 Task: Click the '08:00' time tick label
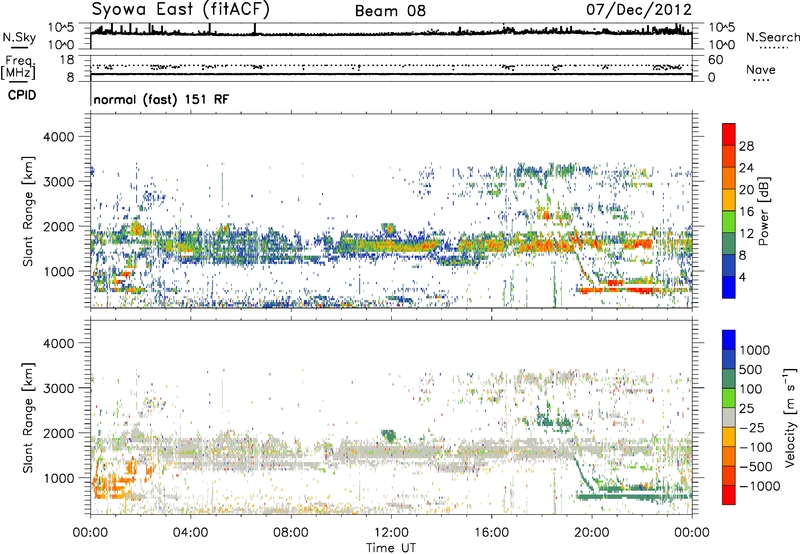pyautogui.click(x=291, y=532)
